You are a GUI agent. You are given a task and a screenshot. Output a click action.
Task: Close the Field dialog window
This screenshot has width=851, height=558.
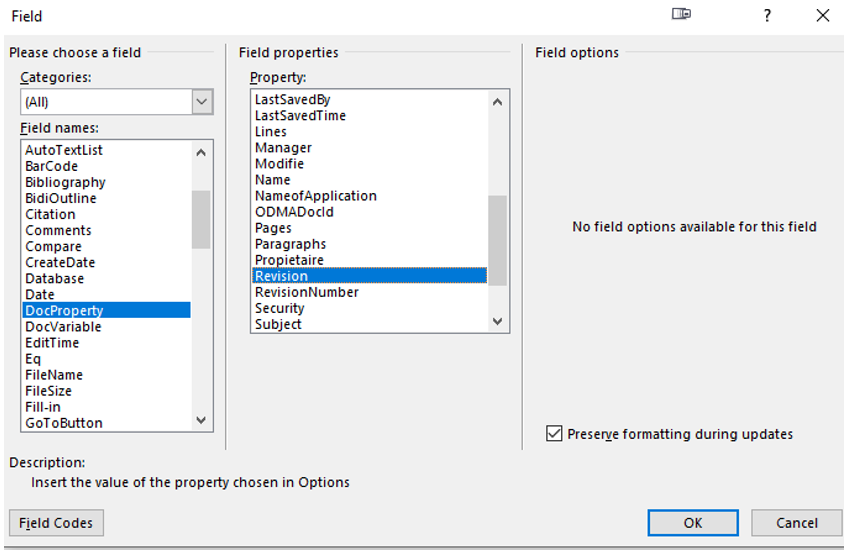pyautogui.click(x=823, y=15)
